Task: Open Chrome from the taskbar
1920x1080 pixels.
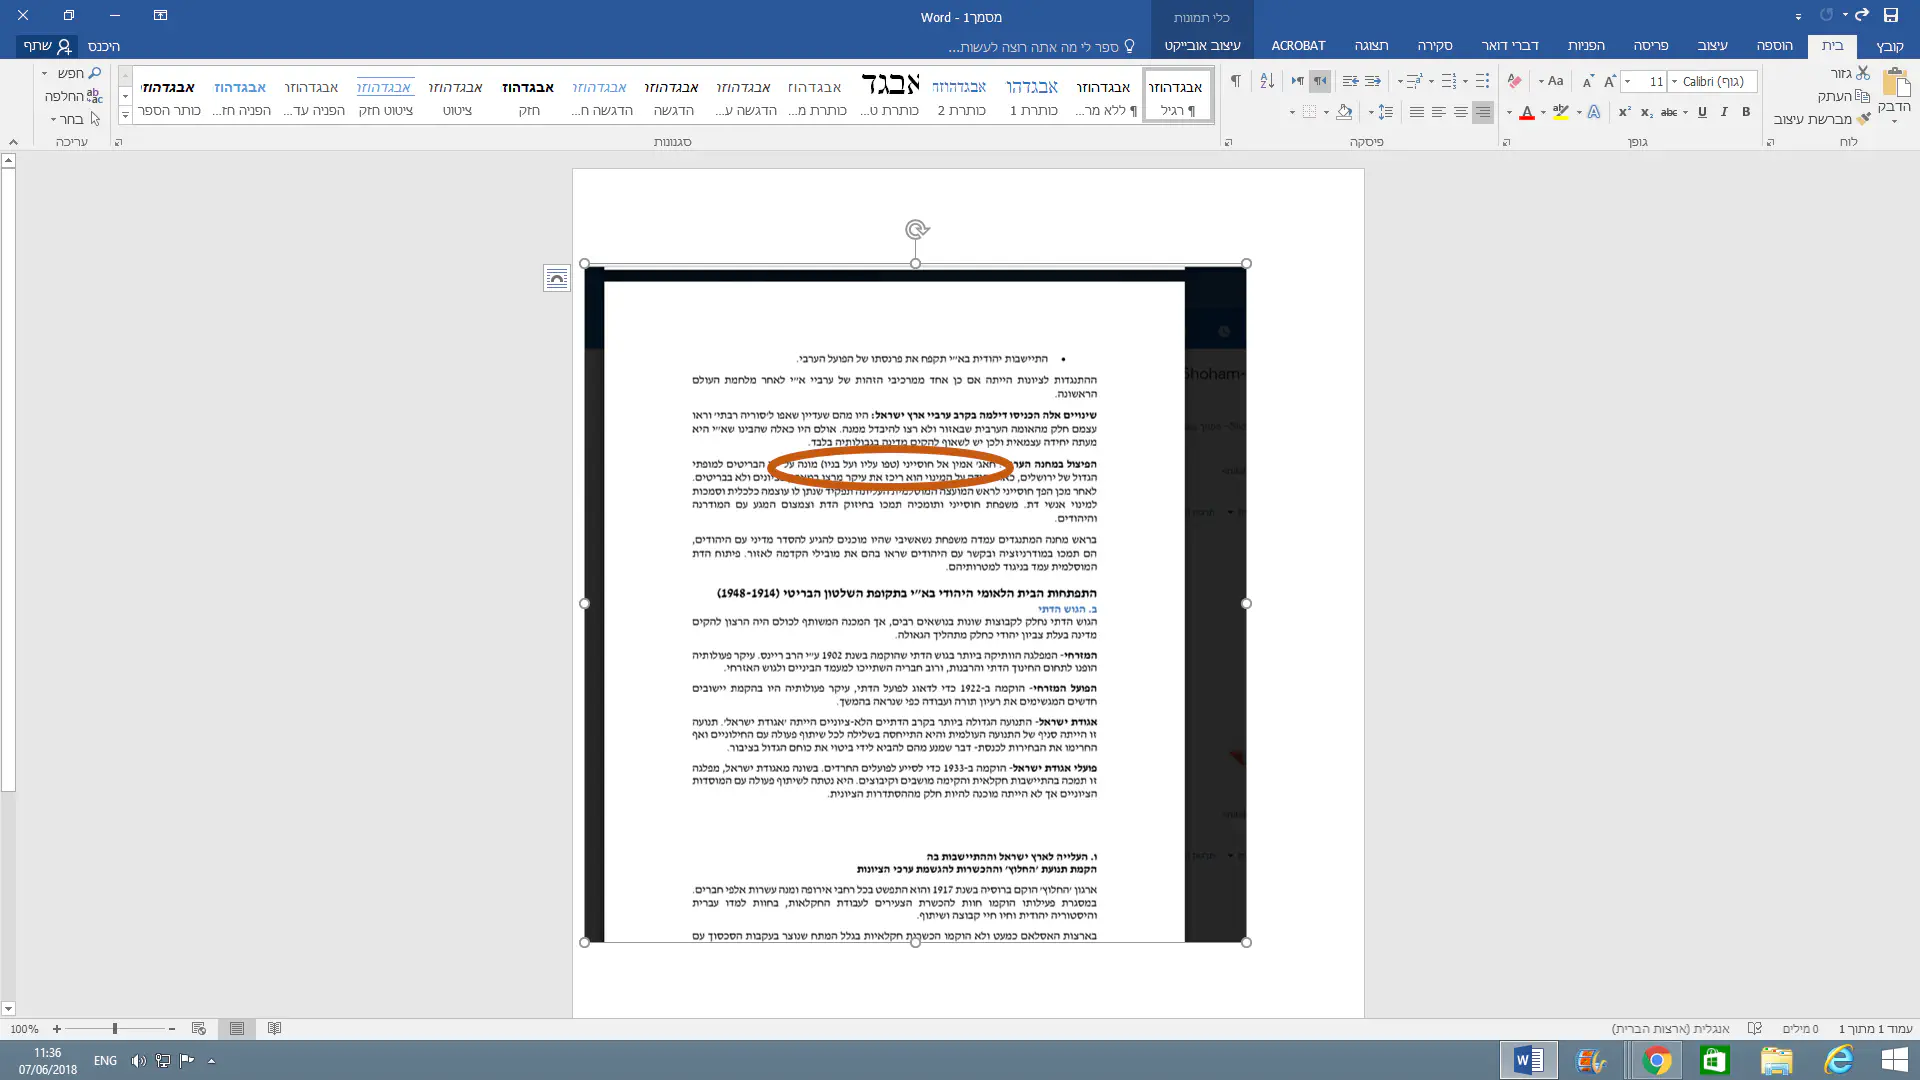Action: [x=1656, y=1060]
